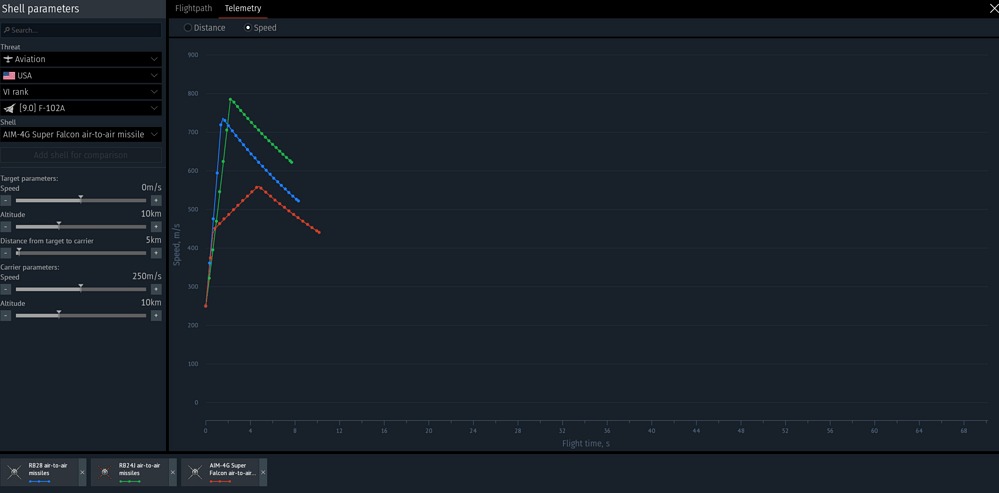This screenshot has height=493, width=999.
Task: Open the F-102A vehicle dropdown
Action: point(81,108)
